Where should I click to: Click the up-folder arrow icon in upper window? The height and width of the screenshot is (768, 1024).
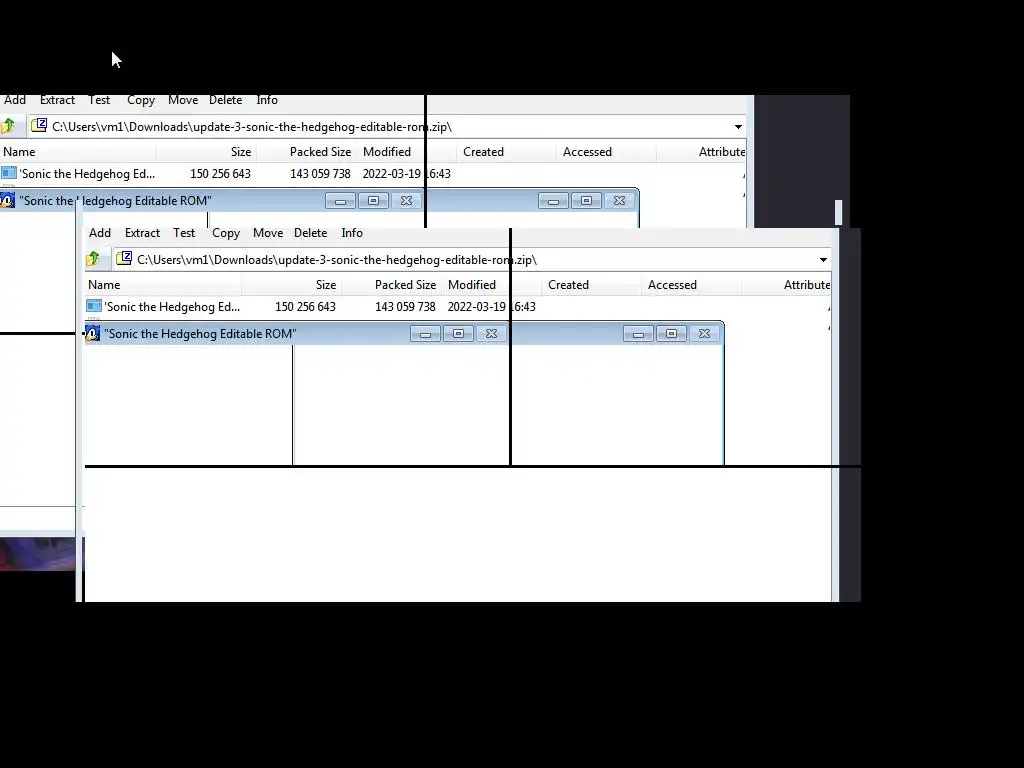click(x=8, y=126)
